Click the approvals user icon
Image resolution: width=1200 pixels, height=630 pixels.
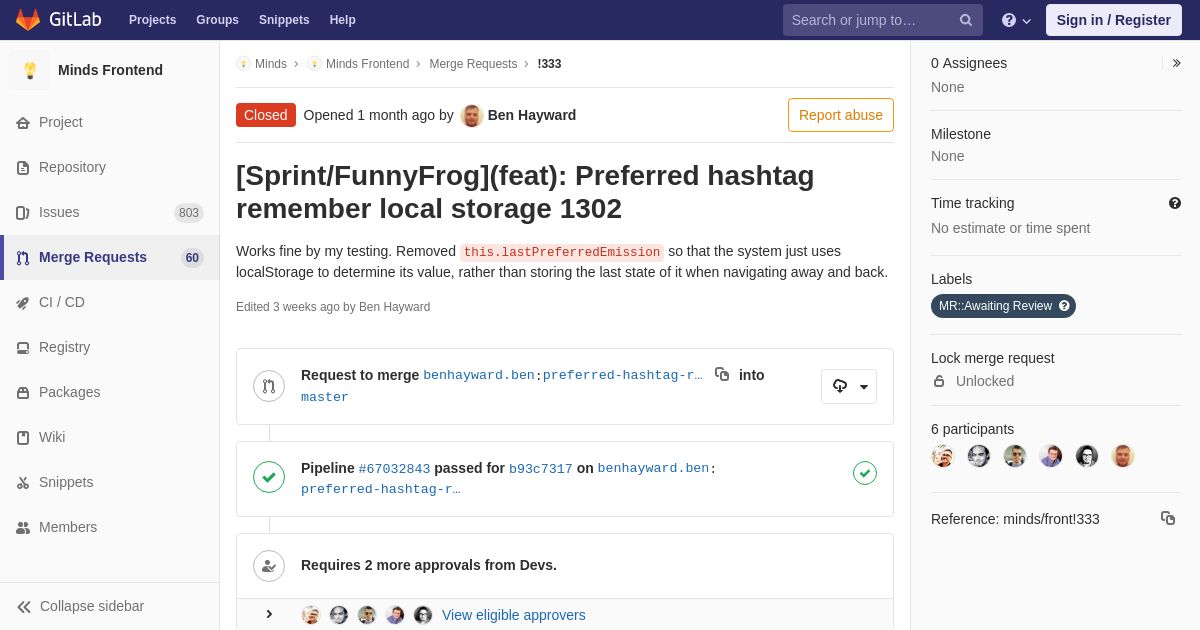point(269,566)
